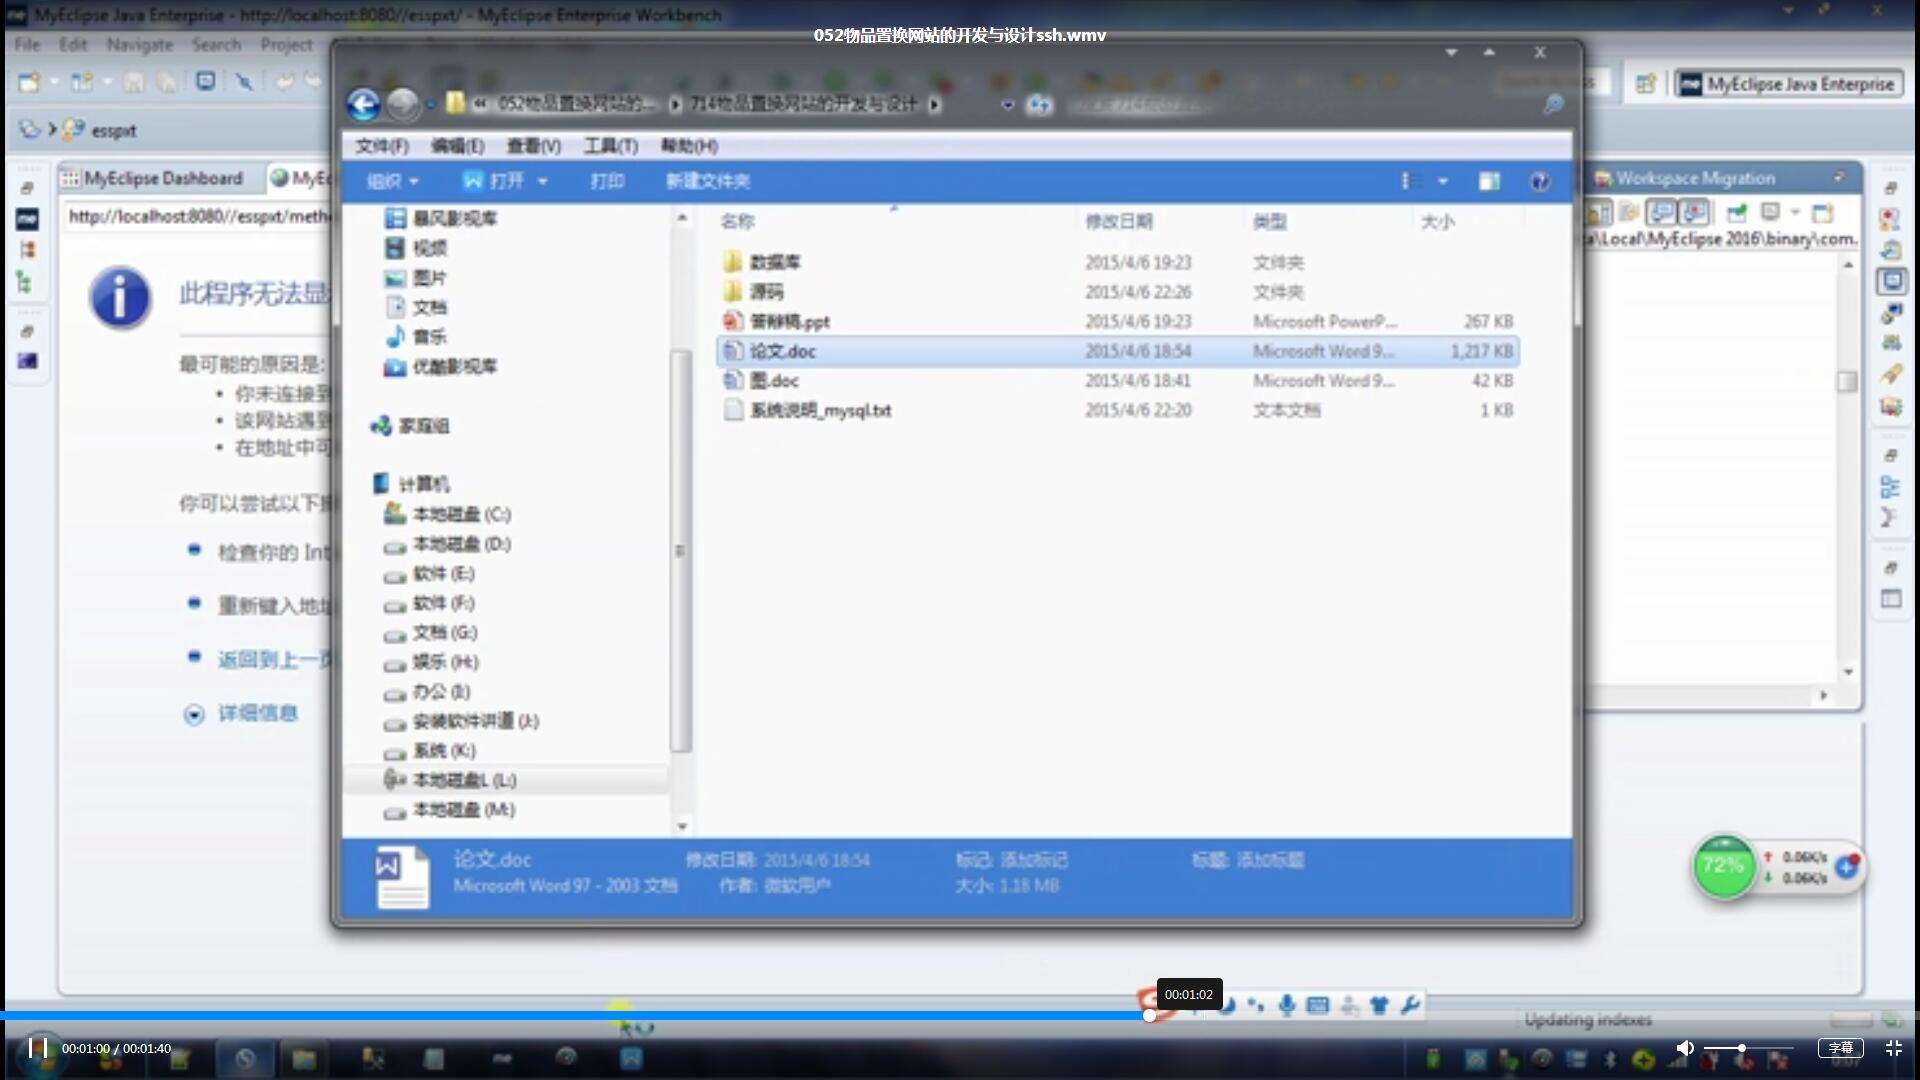Select the 论文.doc file
The height and width of the screenshot is (1080, 1920).
tap(1117, 351)
